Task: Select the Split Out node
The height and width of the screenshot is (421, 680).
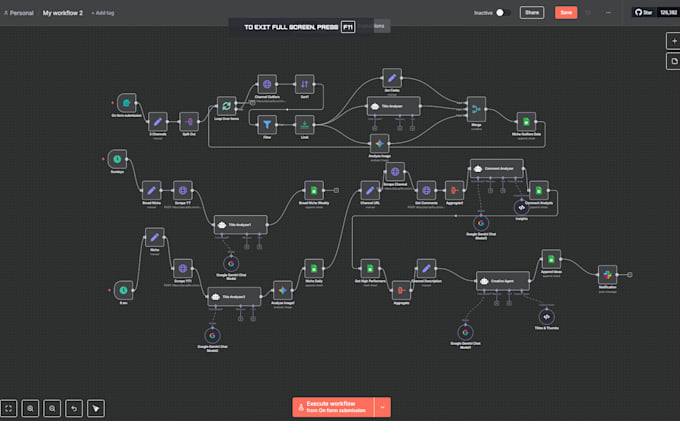Action: click(189, 122)
